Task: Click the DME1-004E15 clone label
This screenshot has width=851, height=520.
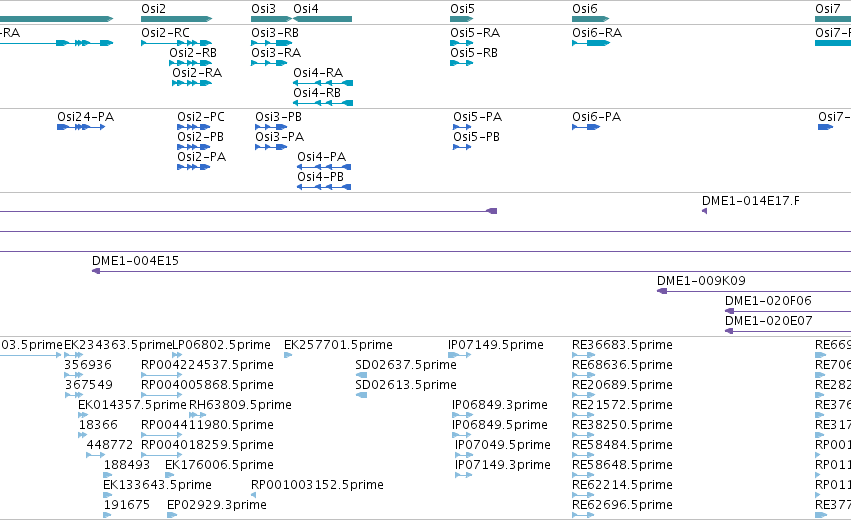Action: tap(135, 261)
